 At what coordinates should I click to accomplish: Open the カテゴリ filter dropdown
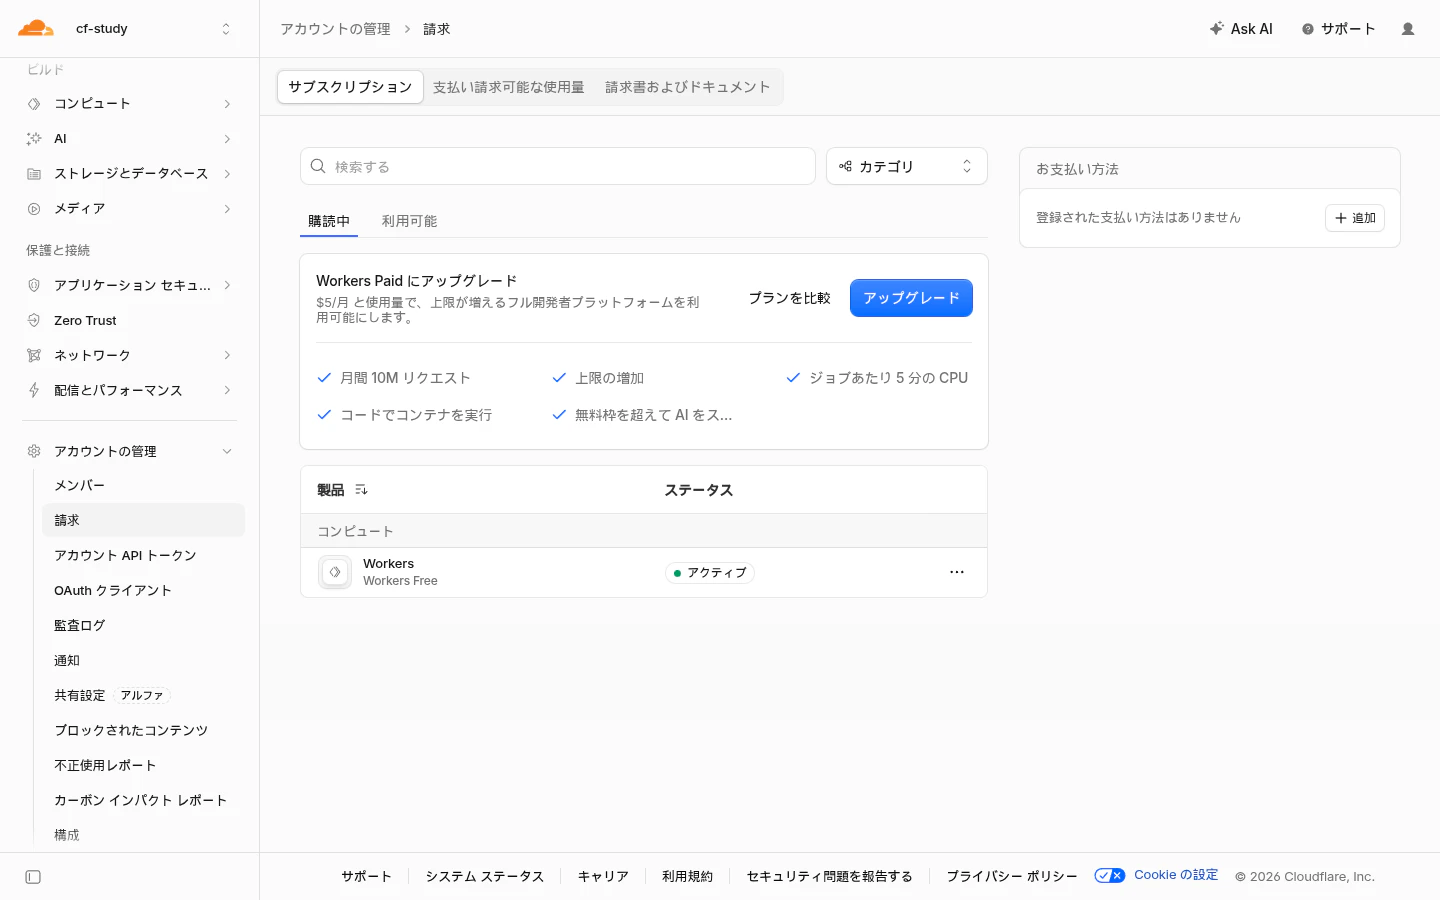[907, 166]
